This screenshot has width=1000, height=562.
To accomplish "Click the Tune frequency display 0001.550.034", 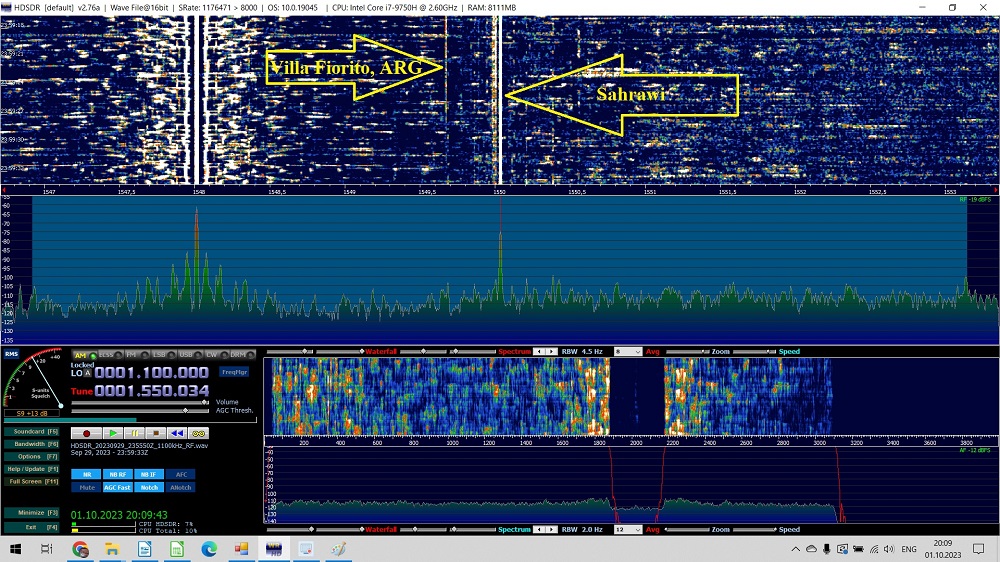I will pos(152,390).
